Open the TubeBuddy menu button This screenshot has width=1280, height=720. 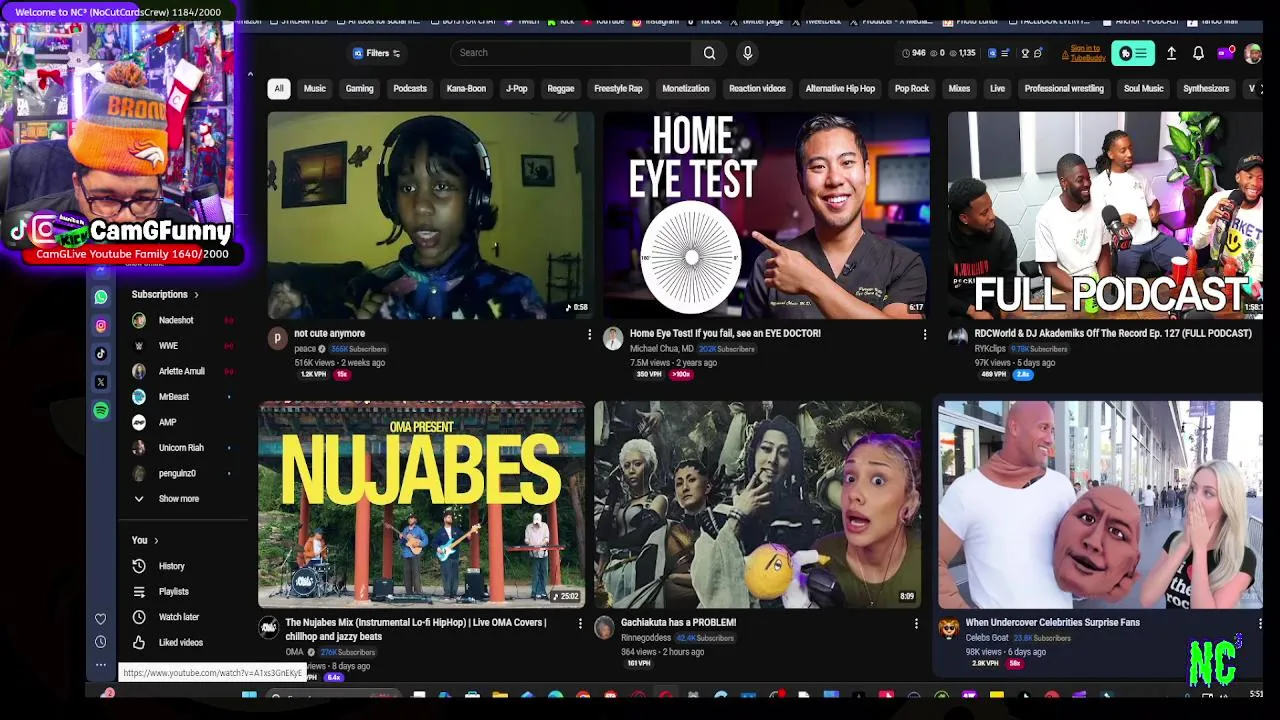coord(1132,53)
